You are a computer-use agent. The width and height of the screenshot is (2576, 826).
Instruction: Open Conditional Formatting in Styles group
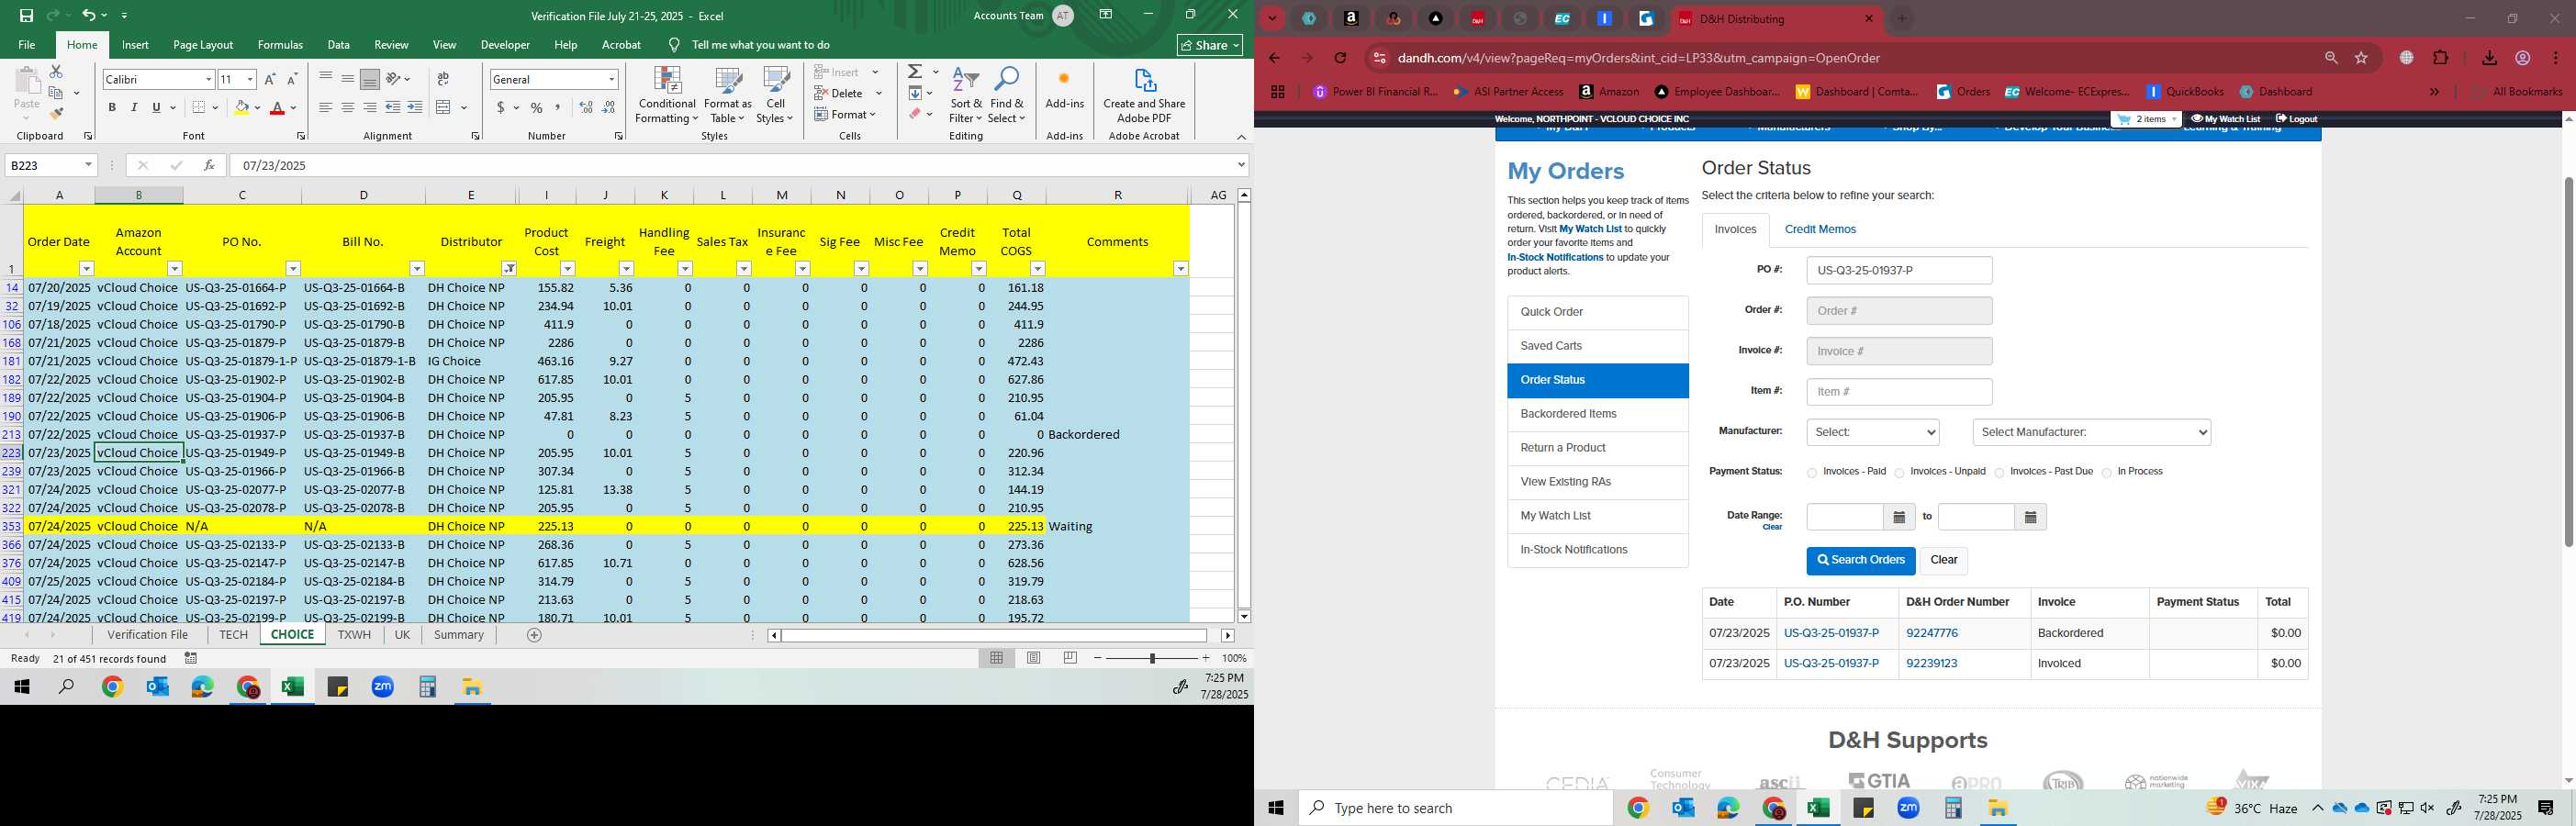click(x=667, y=96)
